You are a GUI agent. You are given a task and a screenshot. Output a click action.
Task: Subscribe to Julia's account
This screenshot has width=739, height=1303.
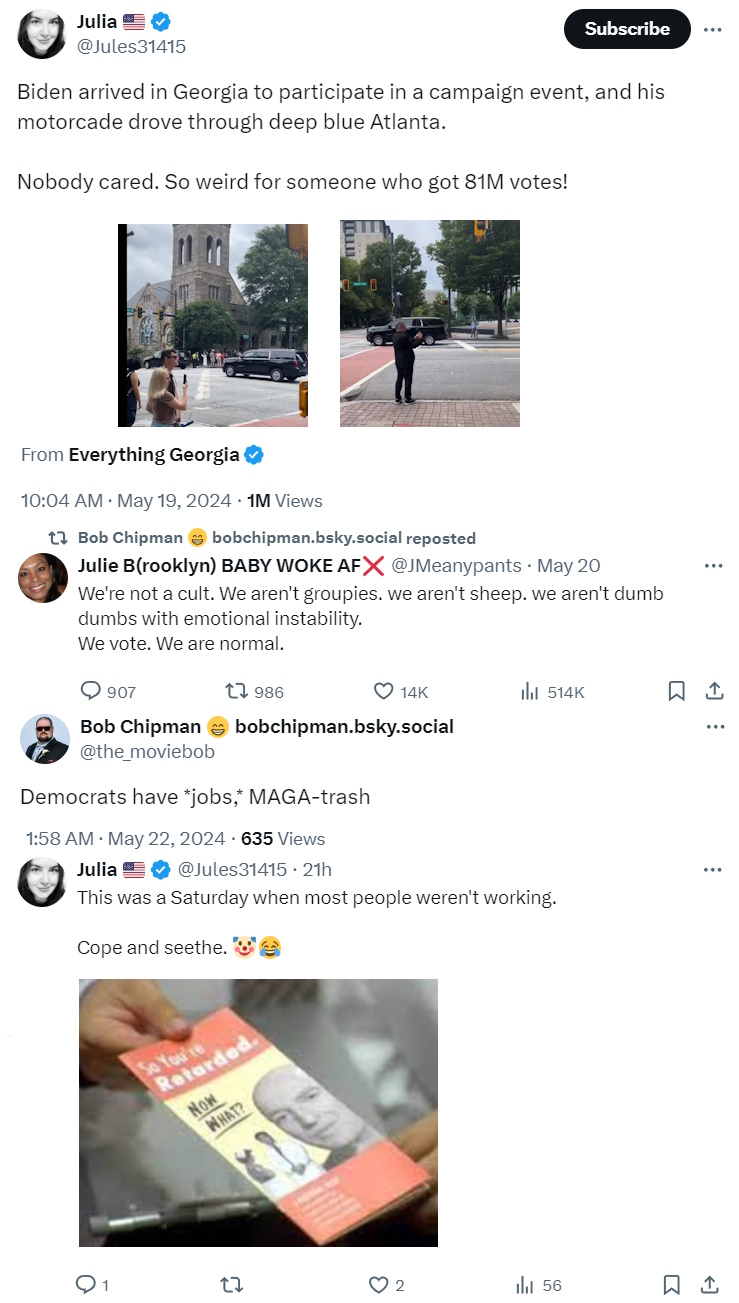pos(627,29)
